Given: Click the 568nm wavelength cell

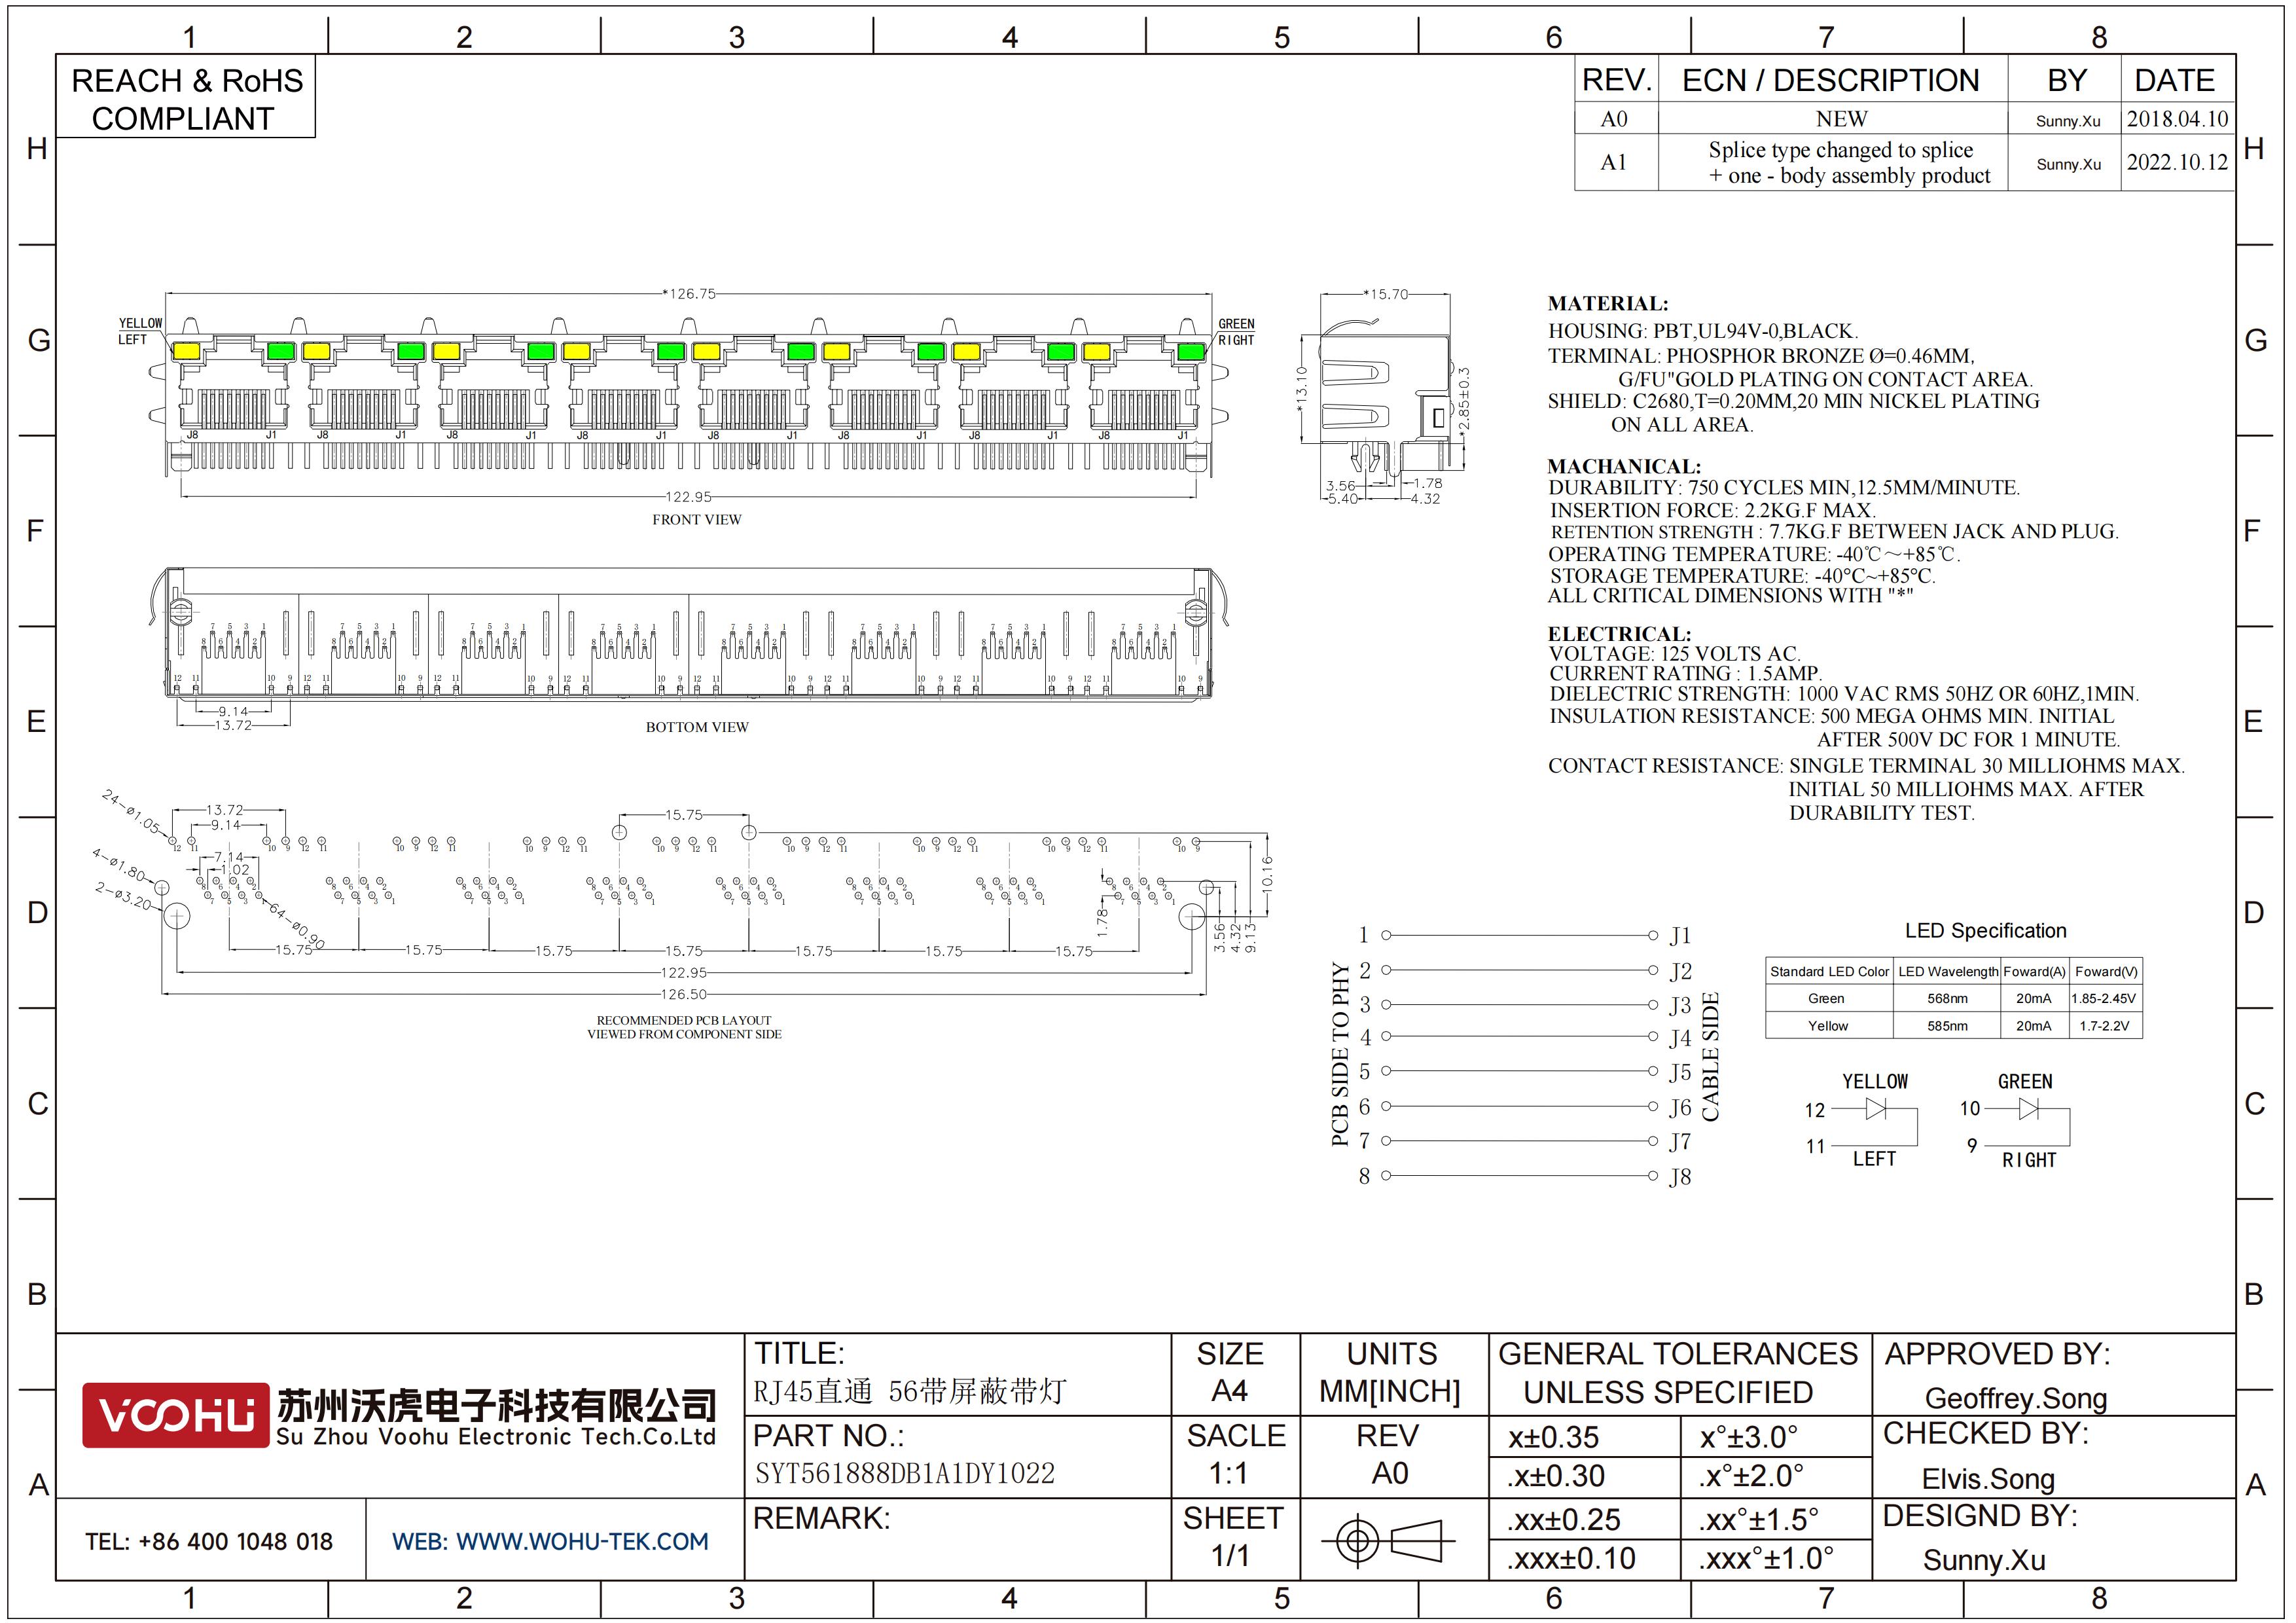Looking at the screenshot, I should tap(1947, 998).
